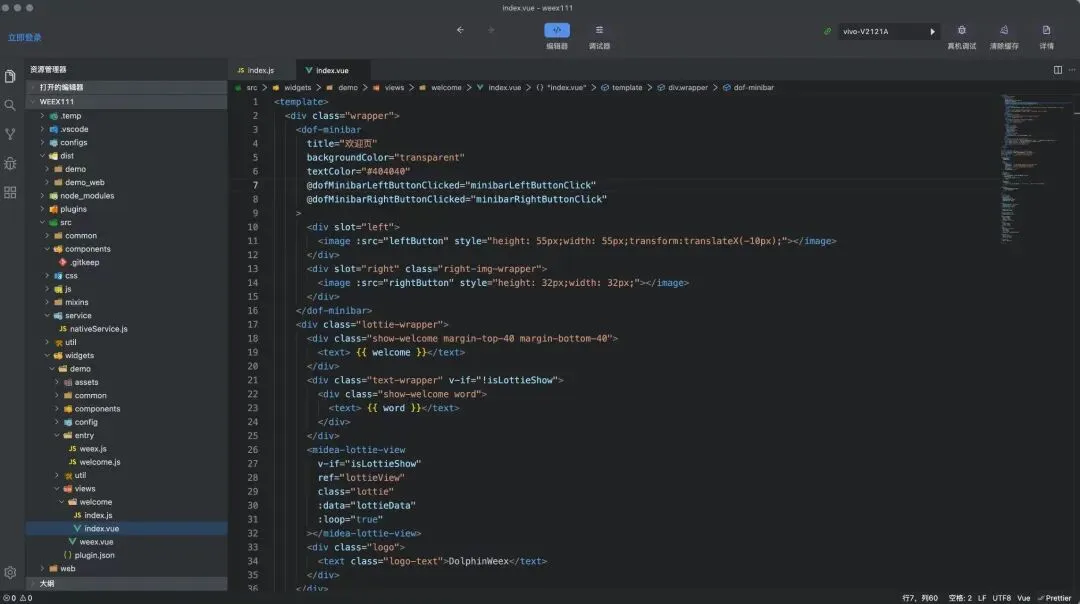Collapse the src folder

127,222
